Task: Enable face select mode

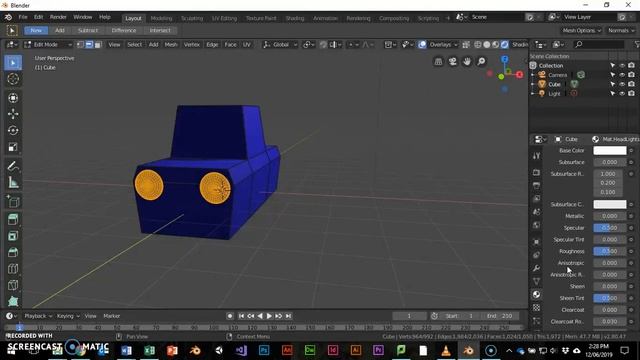Action: [x=98, y=44]
